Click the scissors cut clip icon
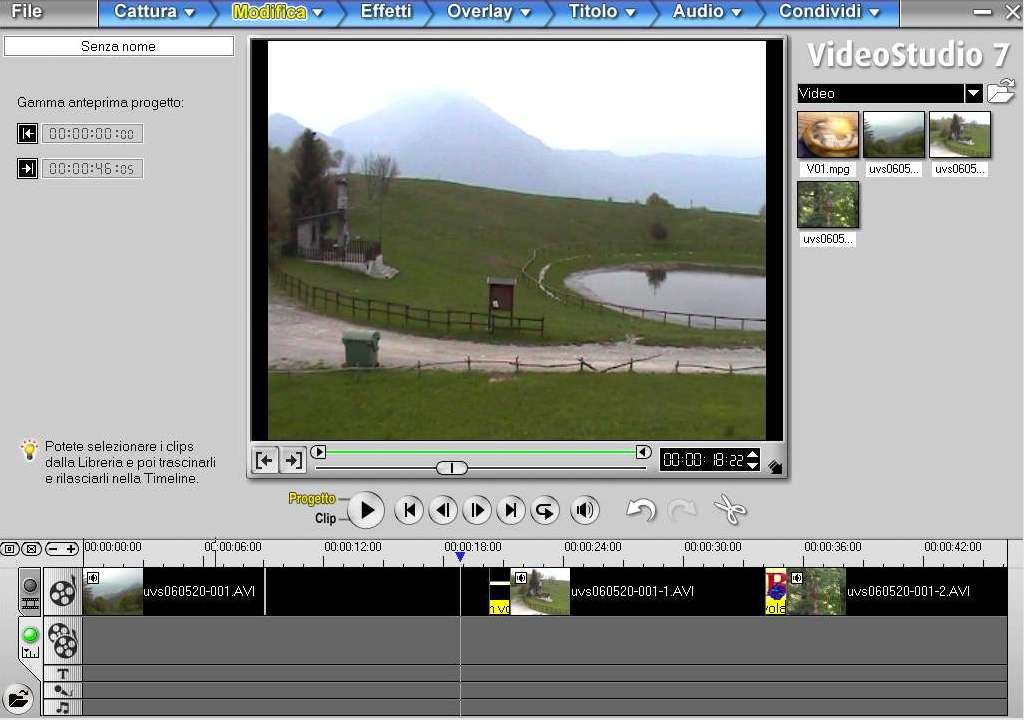This screenshot has height=720, width=1024. [730, 510]
